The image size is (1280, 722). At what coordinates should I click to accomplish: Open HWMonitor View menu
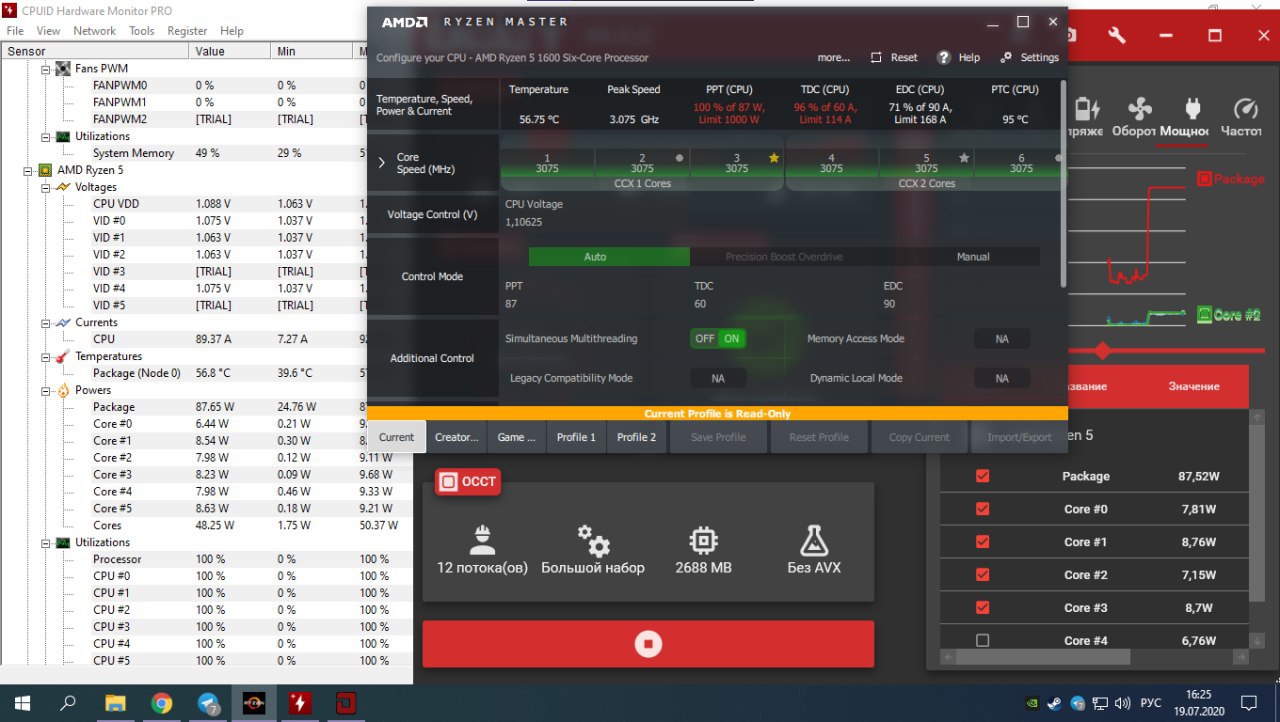point(48,31)
